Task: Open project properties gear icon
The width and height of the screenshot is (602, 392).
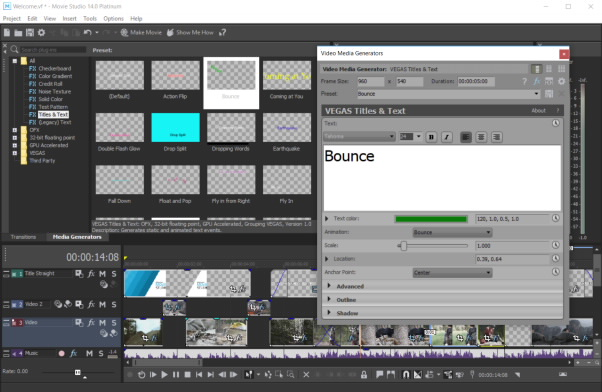Action: click(x=41, y=33)
